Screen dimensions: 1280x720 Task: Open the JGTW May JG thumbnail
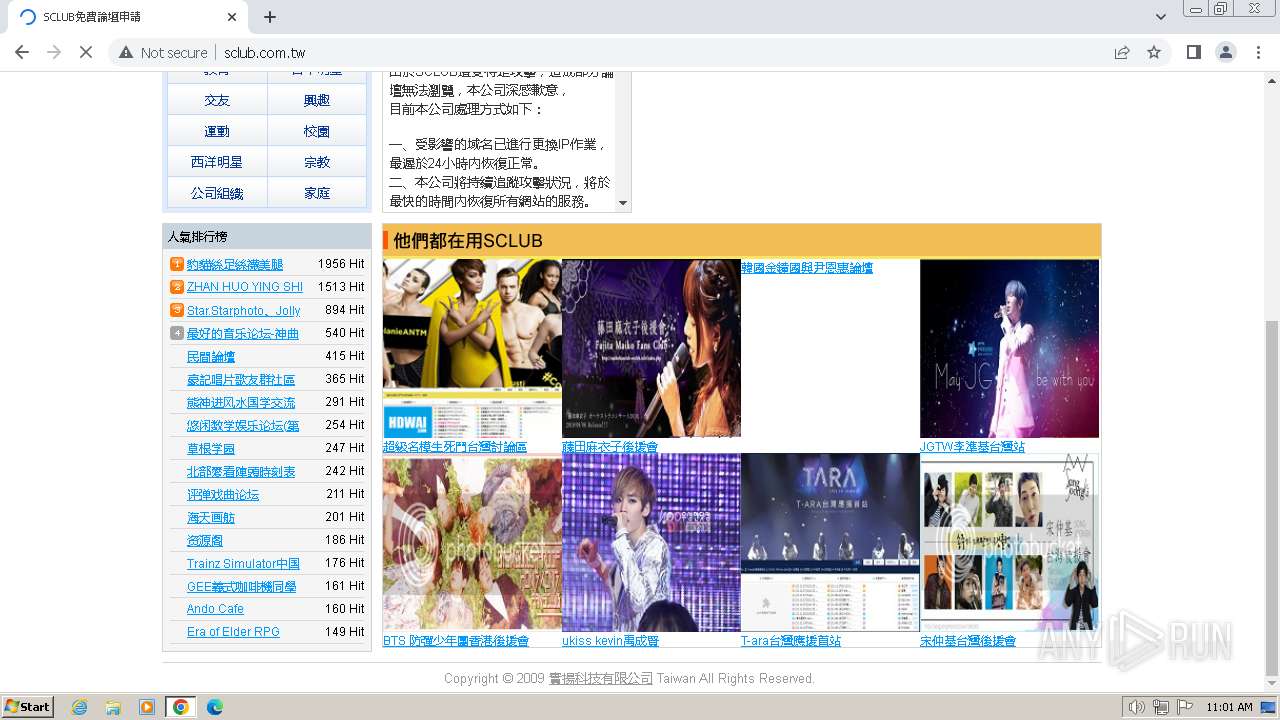pos(1009,348)
